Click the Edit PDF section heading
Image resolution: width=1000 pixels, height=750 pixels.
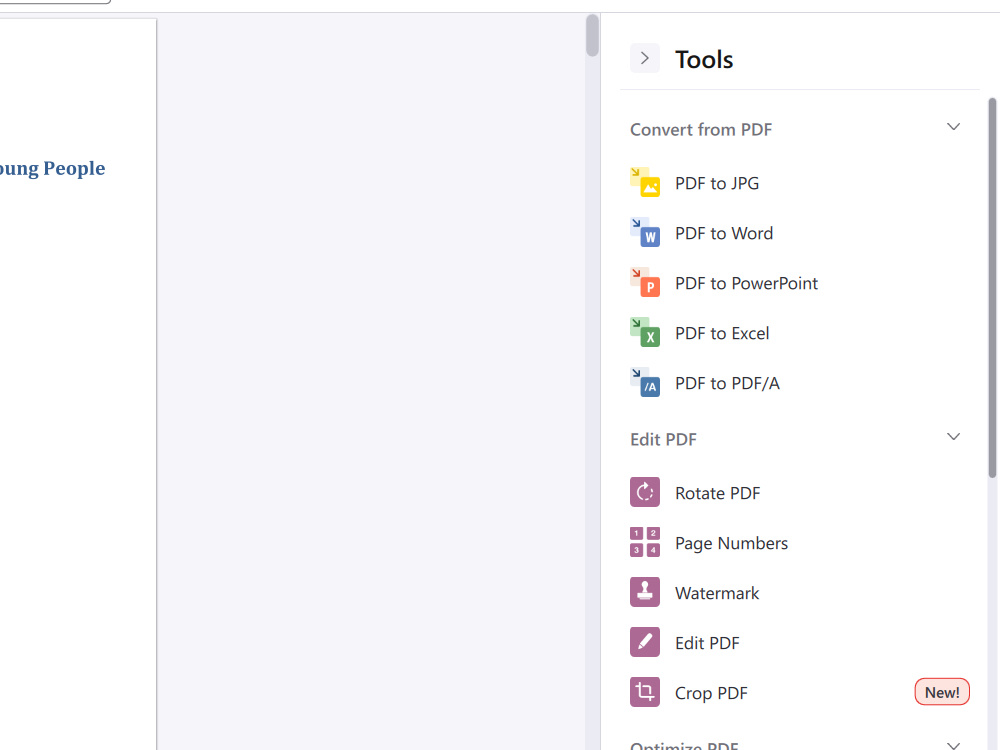click(663, 439)
